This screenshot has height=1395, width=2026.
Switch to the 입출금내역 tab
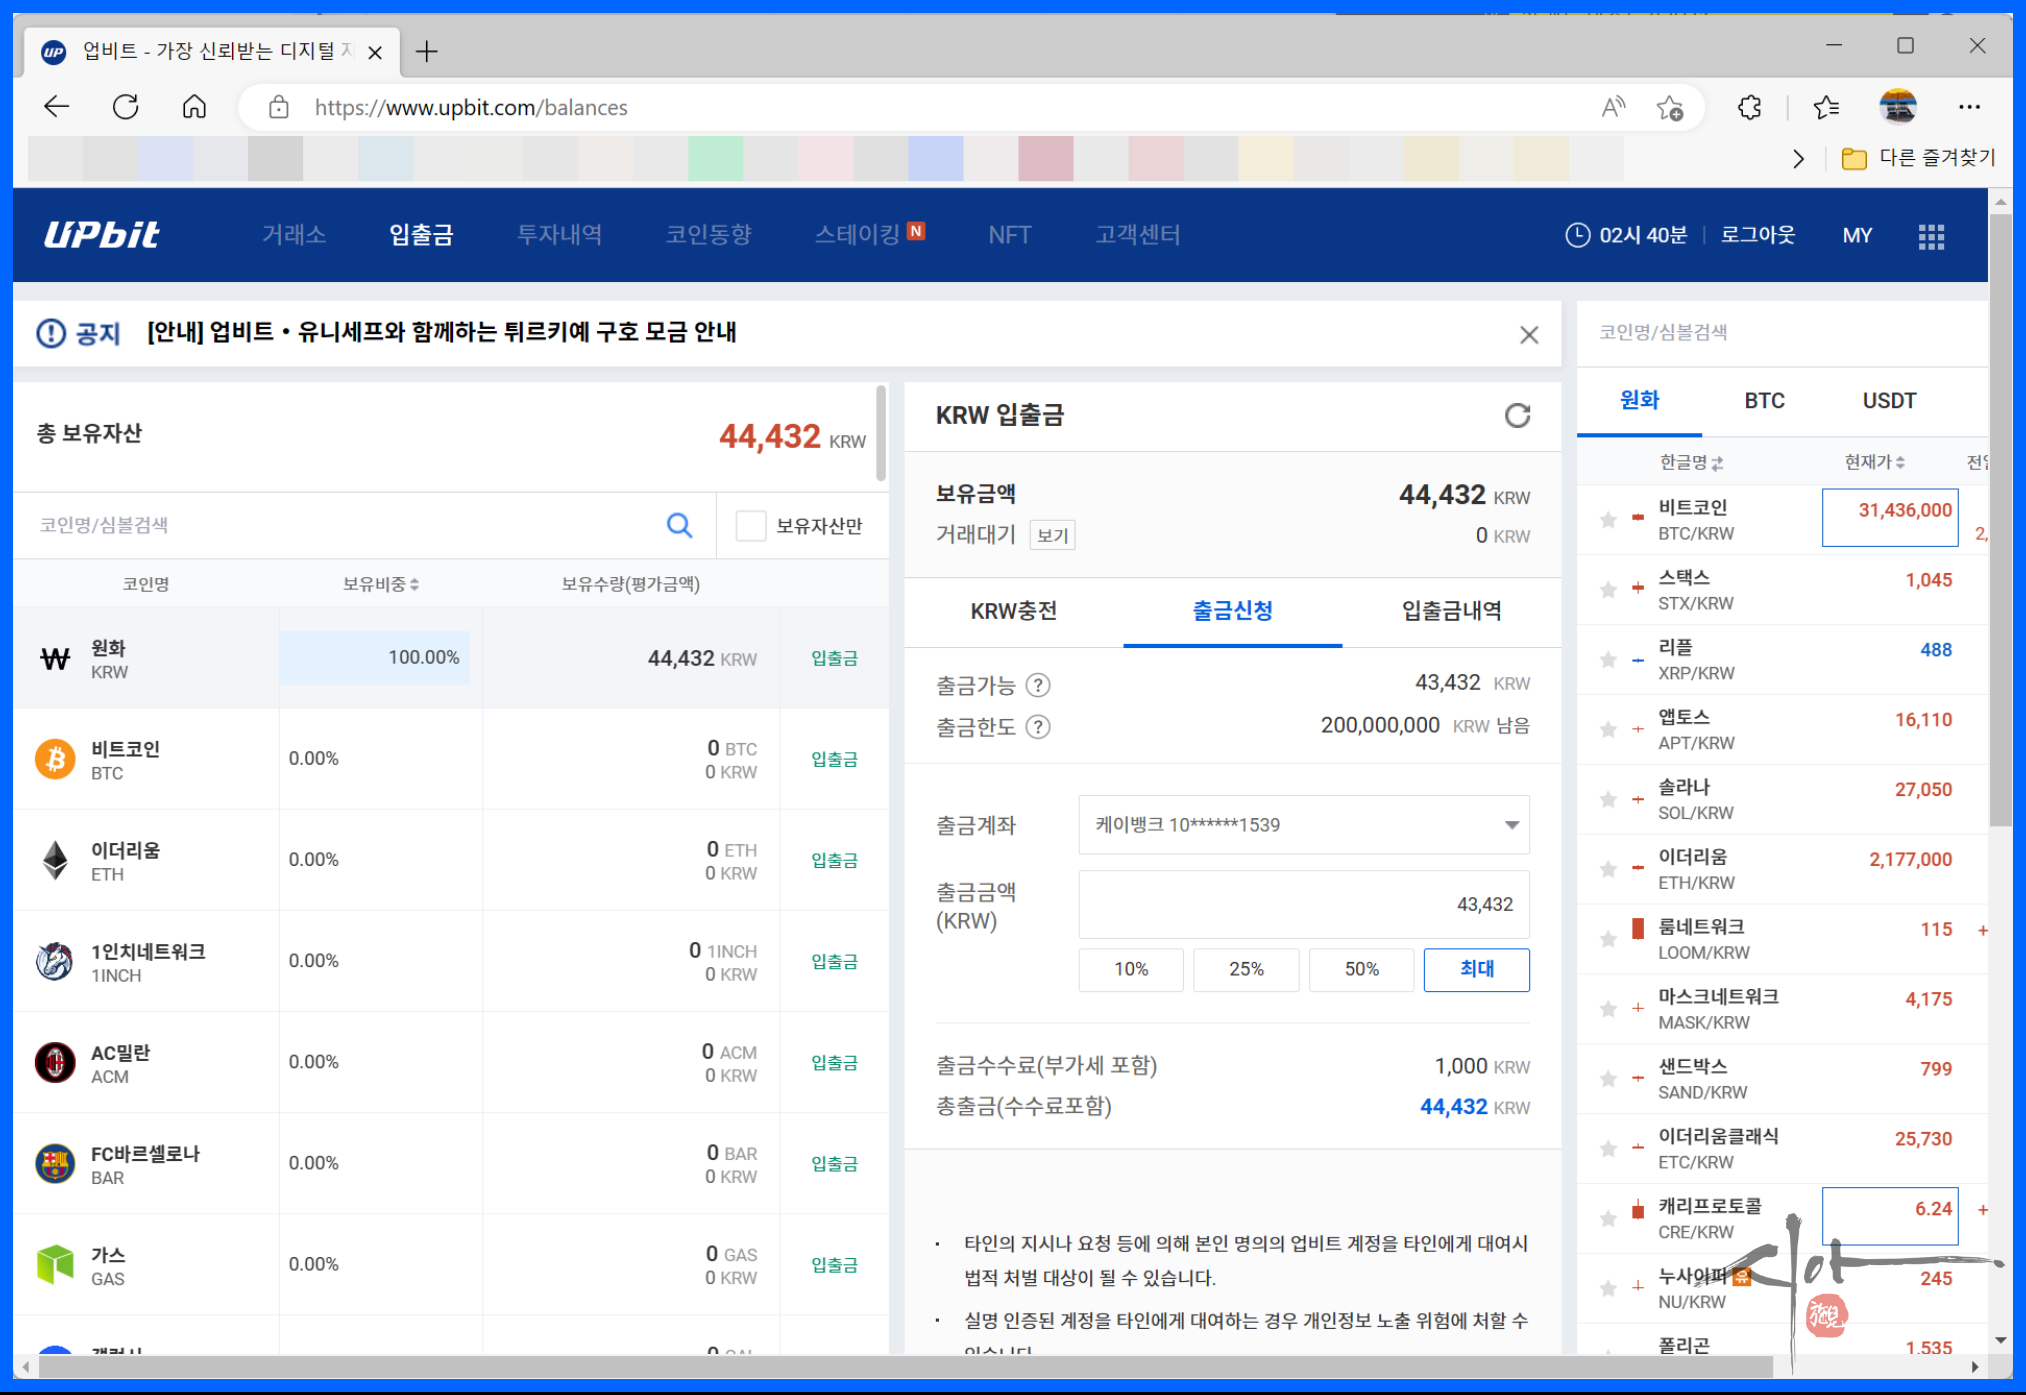[x=1450, y=611]
